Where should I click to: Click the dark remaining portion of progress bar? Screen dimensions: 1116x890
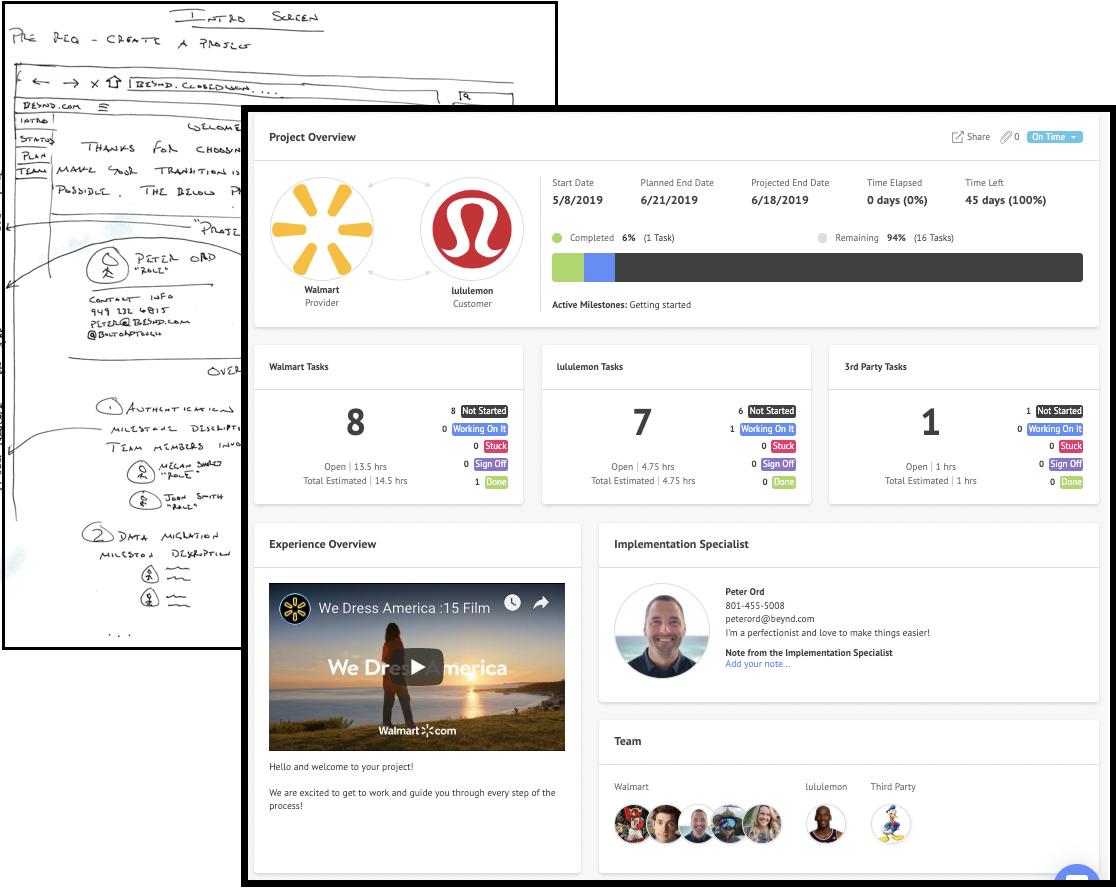(848, 267)
